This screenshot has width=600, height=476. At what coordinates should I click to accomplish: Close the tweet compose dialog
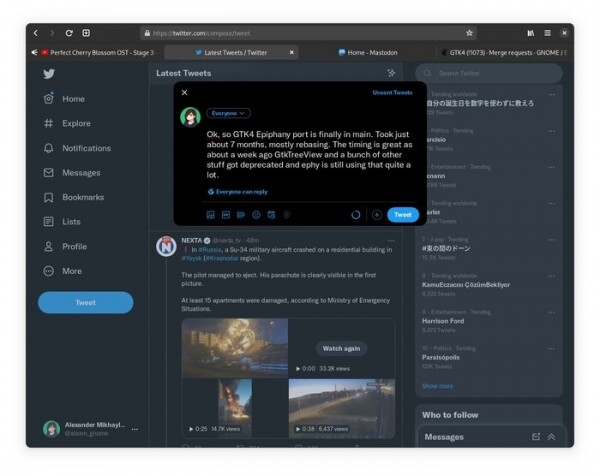[x=185, y=92]
